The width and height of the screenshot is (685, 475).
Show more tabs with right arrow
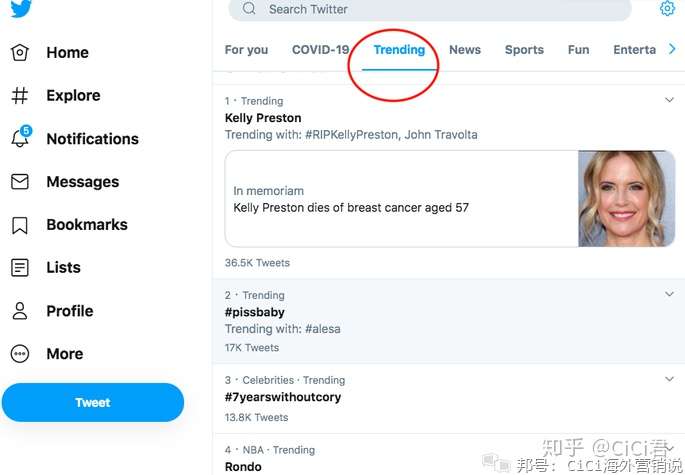(672, 49)
